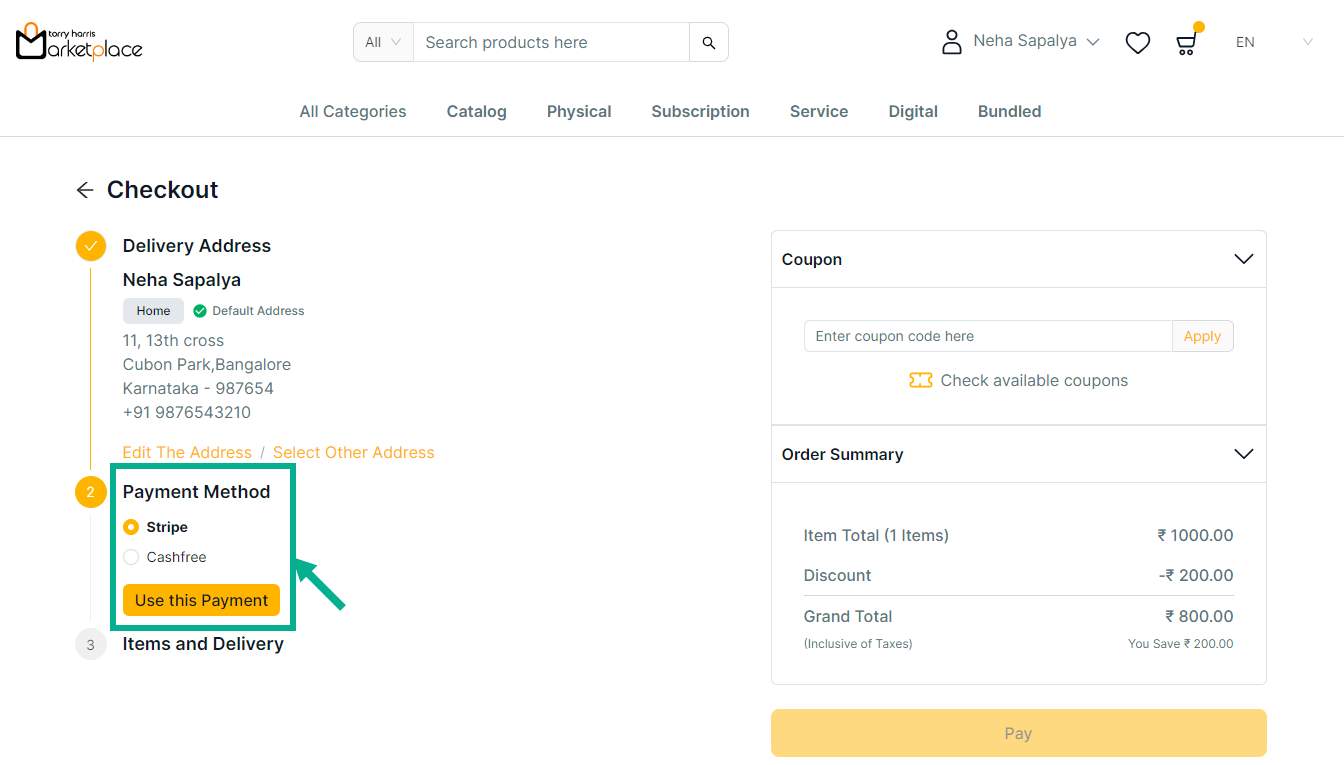Collapse the Coupon section
The height and width of the screenshot is (765, 1344).
(x=1243, y=259)
